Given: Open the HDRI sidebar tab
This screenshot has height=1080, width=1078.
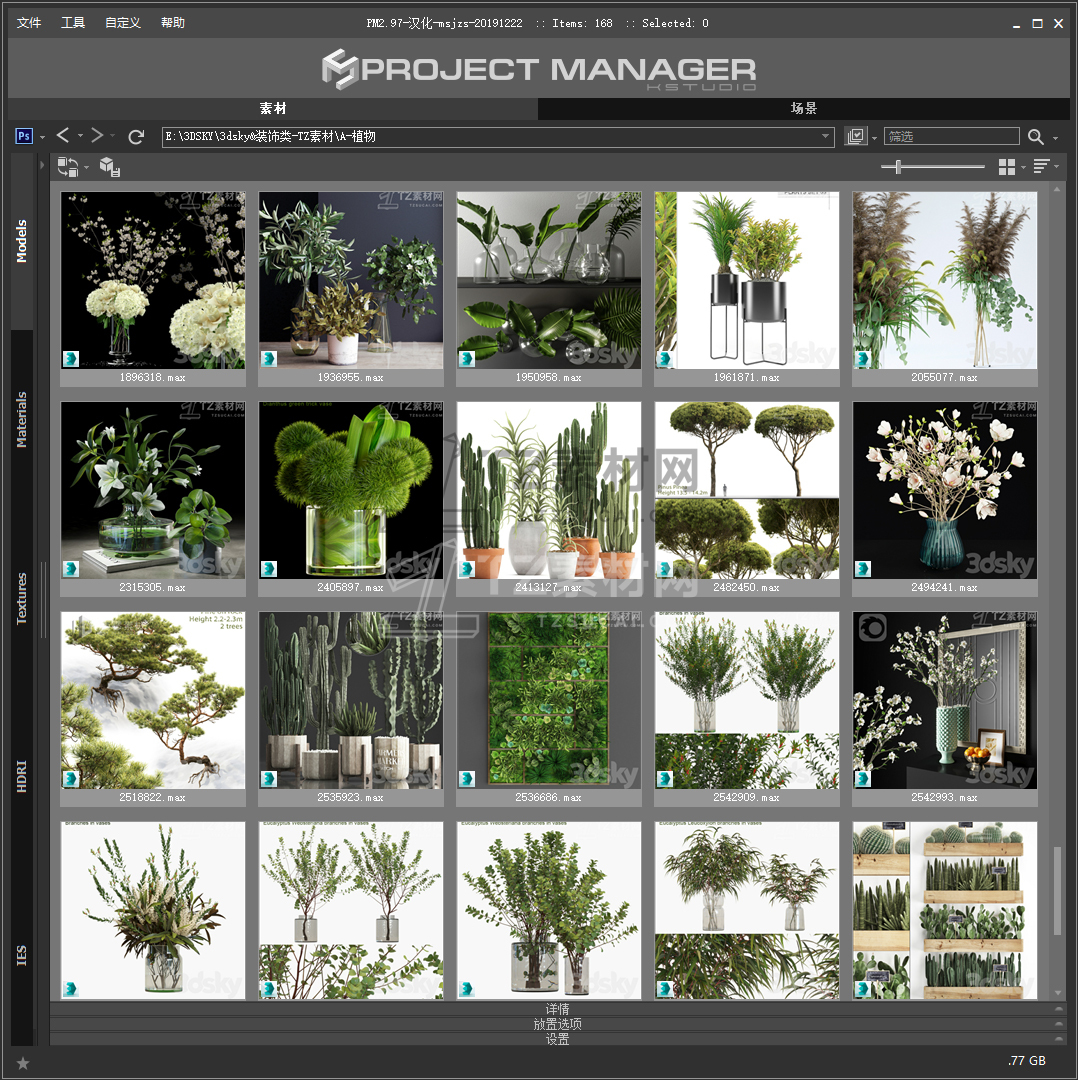Looking at the screenshot, I should click(22, 776).
